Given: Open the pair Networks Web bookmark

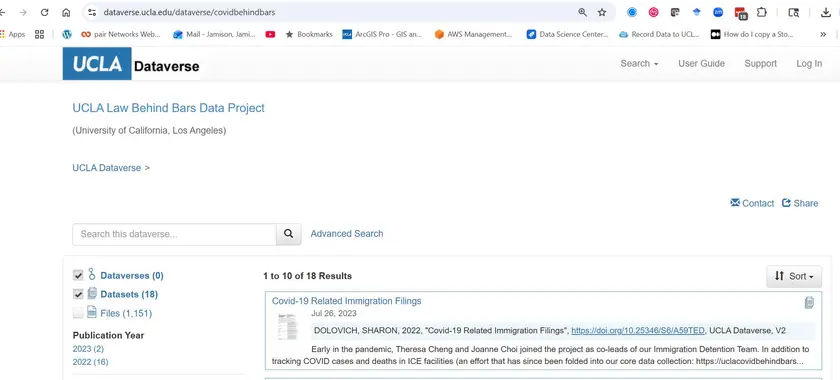Looking at the screenshot, I should (x=121, y=34).
